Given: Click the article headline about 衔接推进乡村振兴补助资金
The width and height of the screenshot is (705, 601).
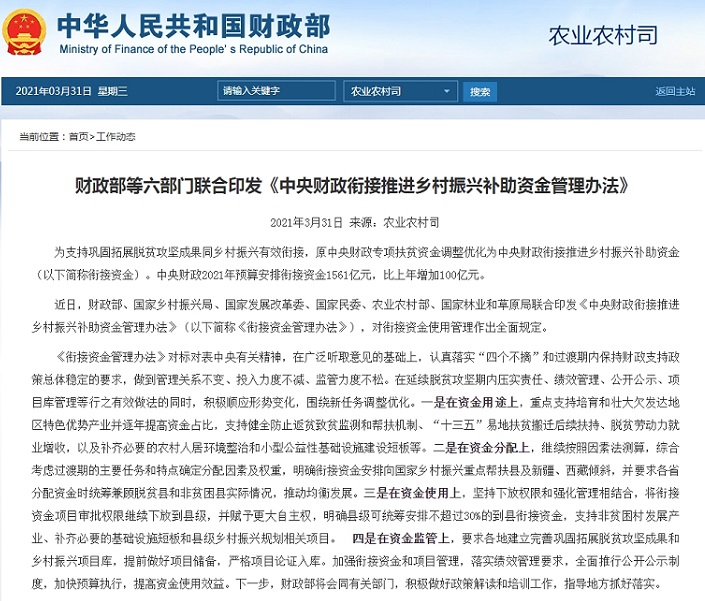Looking at the screenshot, I should coord(351,186).
